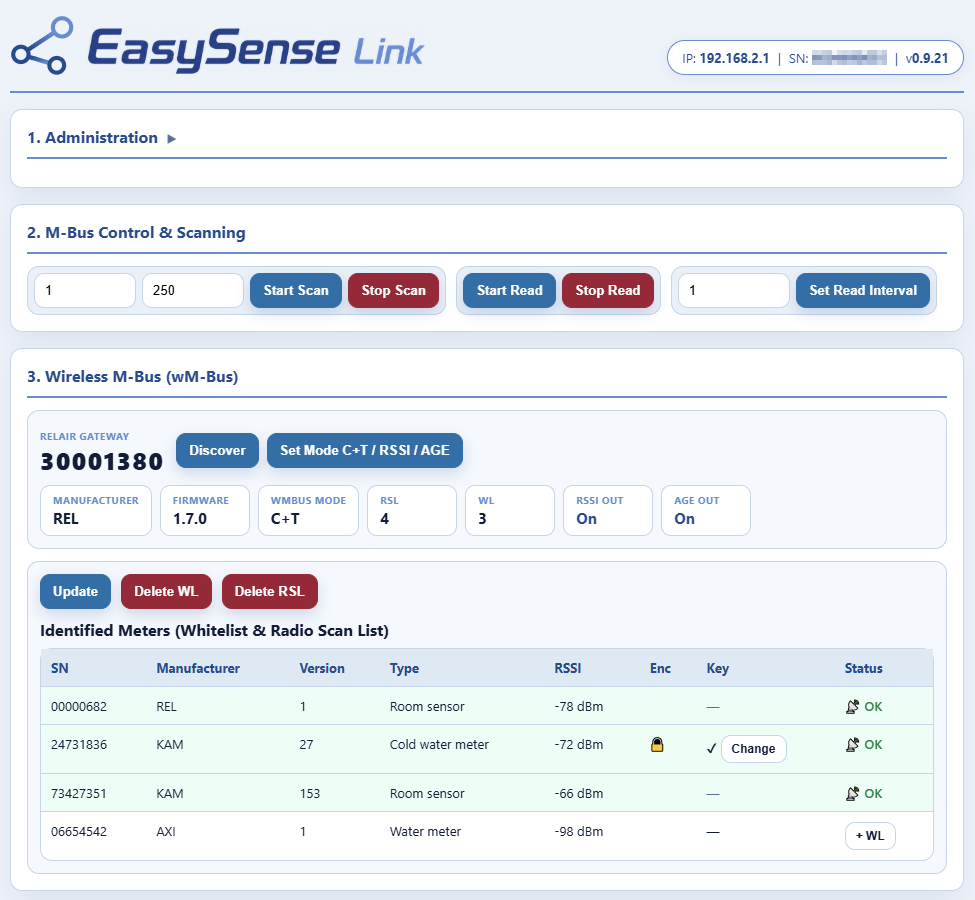Click the antenna status icon for meter 73427351
Image resolution: width=975 pixels, height=900 pixels.
pos(852,794)
